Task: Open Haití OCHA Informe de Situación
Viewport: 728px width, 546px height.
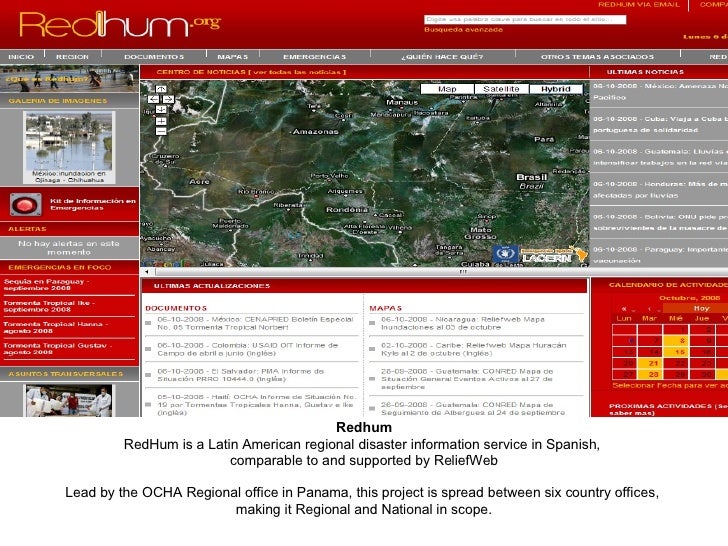Action: [x=256, y=405]
